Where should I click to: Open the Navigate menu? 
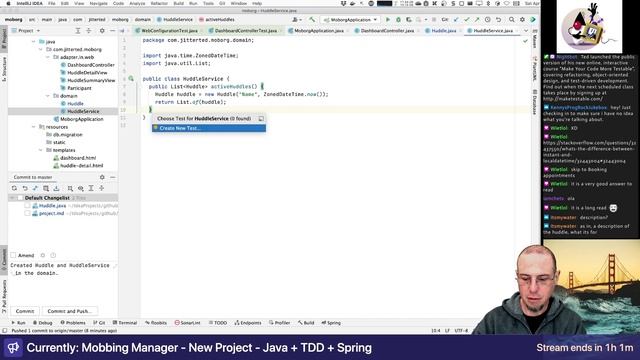tap(98, 3)
